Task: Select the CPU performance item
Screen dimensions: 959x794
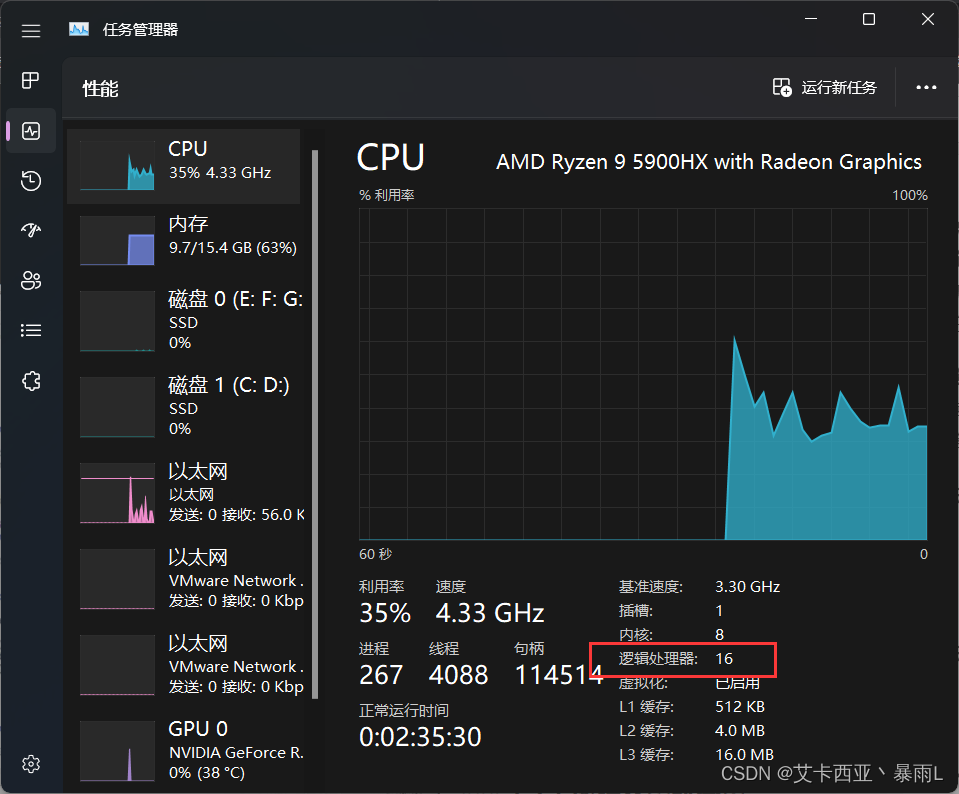Action: 183,166
